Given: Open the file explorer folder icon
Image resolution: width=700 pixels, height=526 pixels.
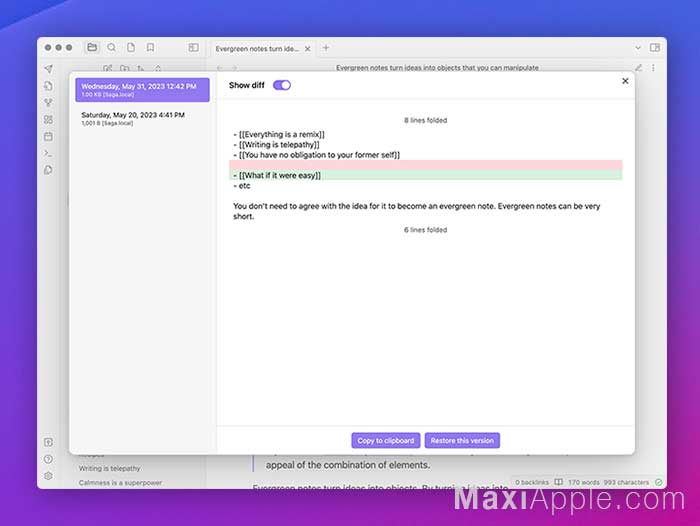Looking at the screenshot, I should [92, 47].
